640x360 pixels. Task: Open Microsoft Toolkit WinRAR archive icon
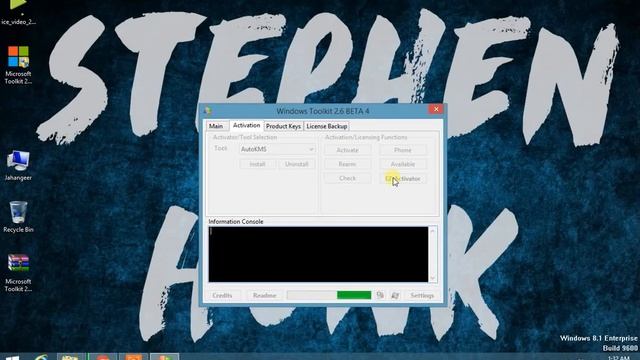[18, 273]
